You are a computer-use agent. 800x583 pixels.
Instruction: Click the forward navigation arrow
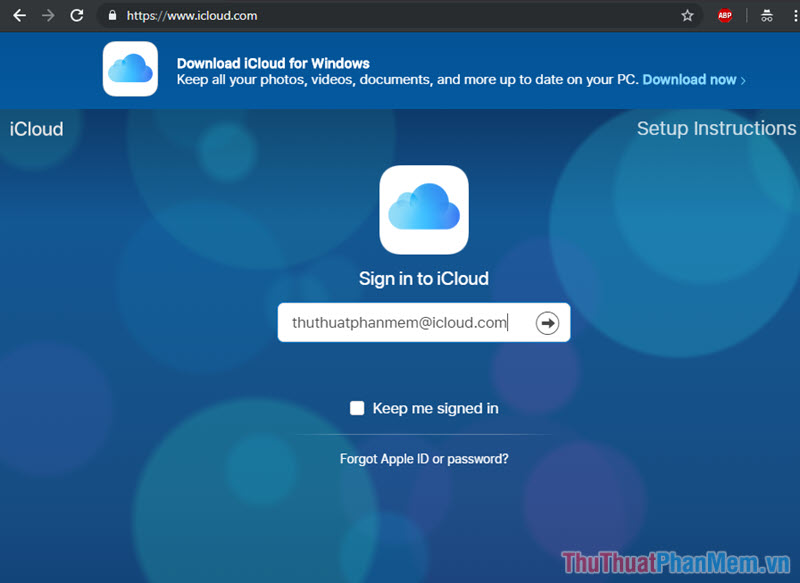click(x=47, y=15)
